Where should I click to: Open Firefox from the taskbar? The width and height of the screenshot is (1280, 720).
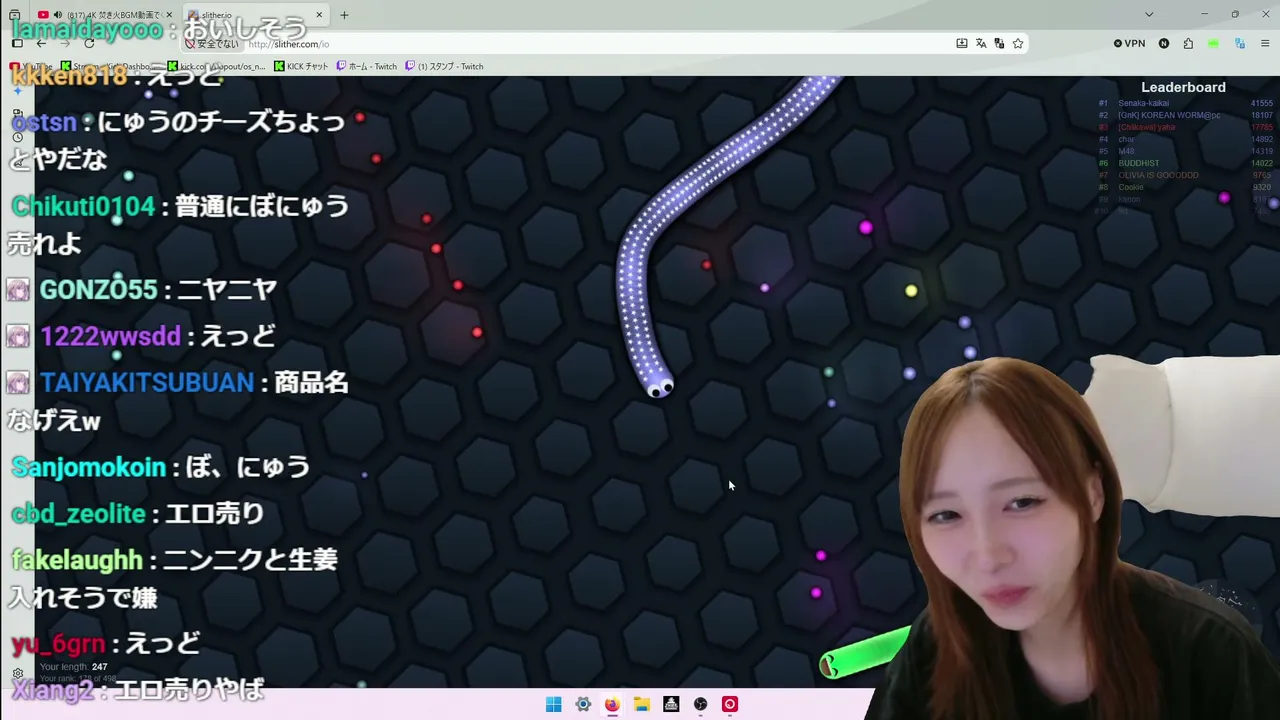point(612,704)
